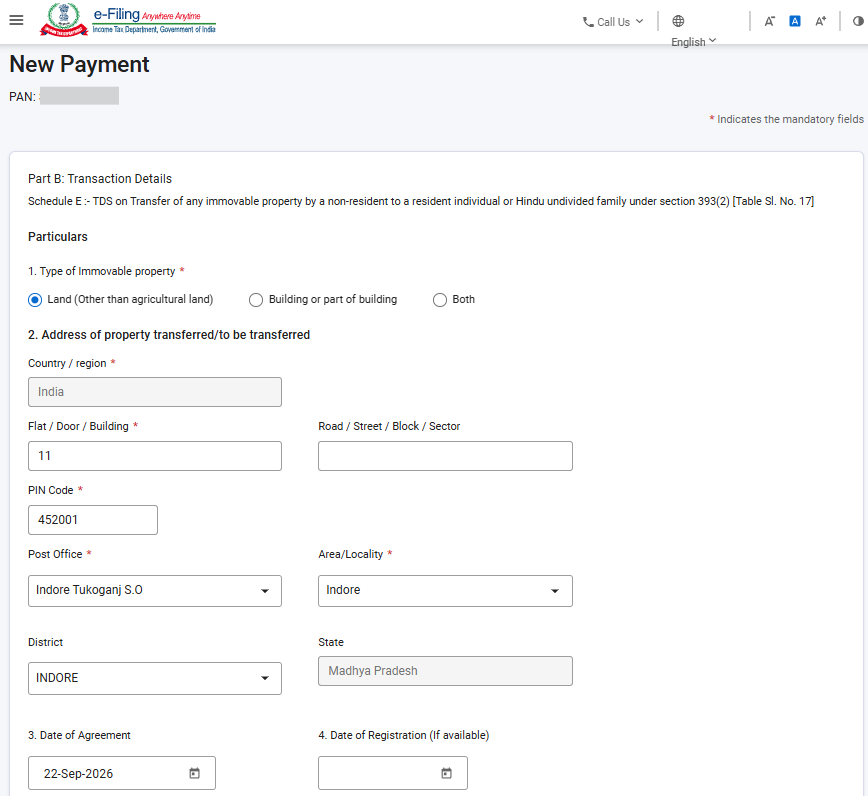Toggle the high contrast mode icon

pyautogui.click(x=858, y=22)
